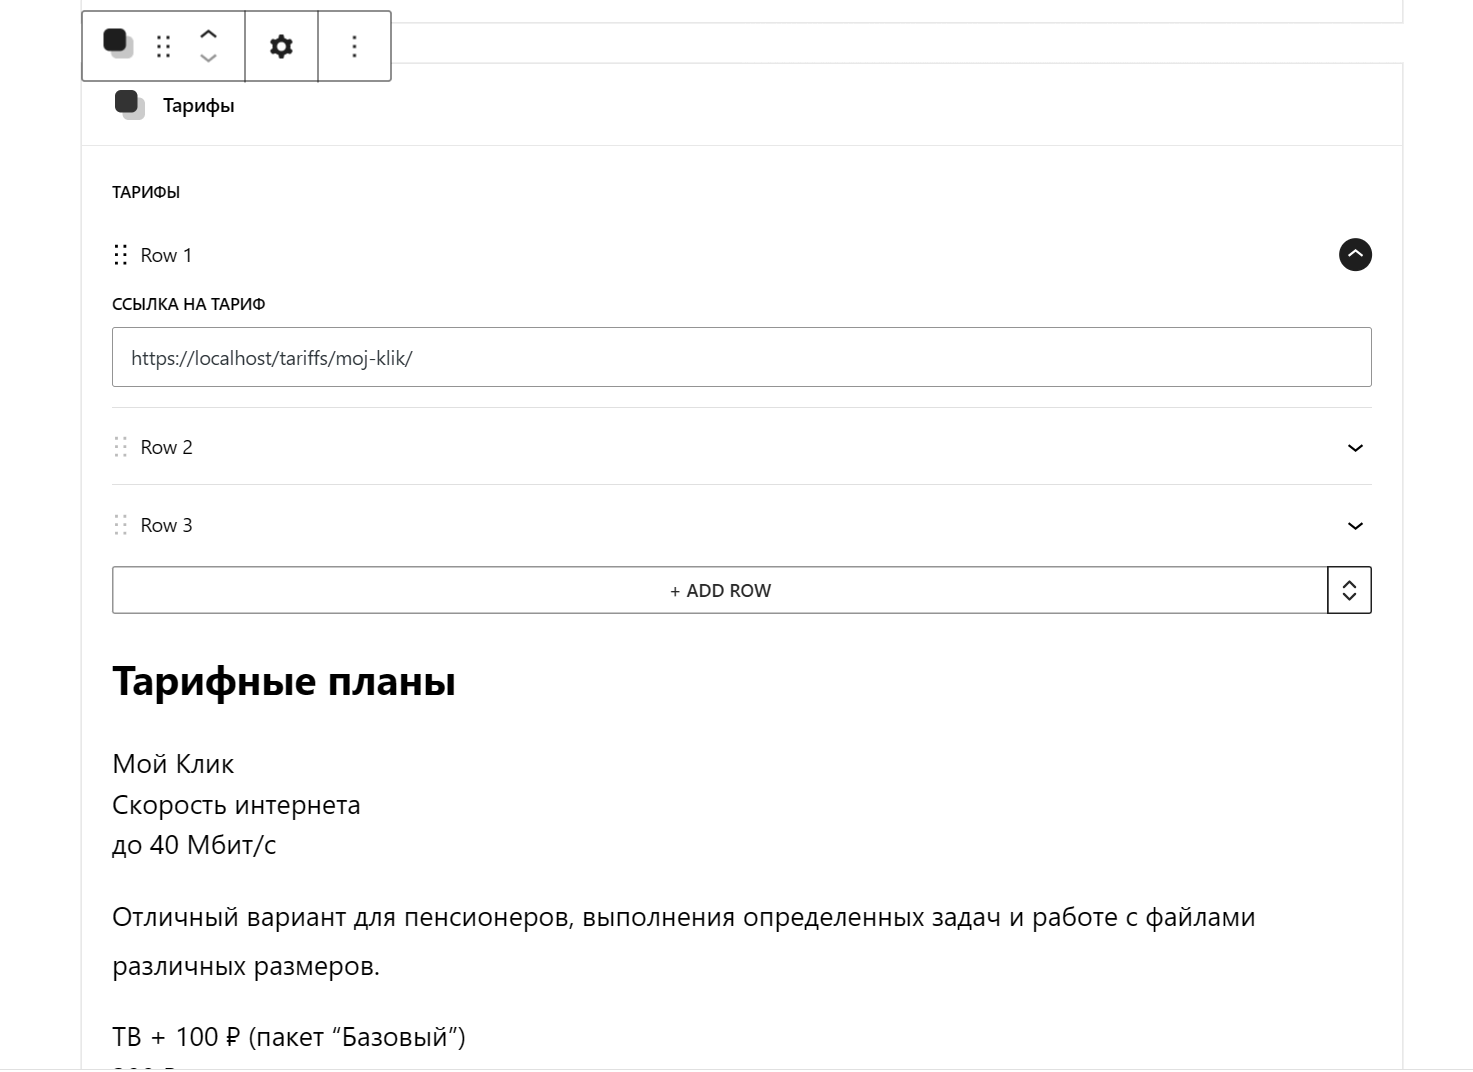
Task: Click the ССЫЛКА НА ТАРИФ field label
Action: pos(189,304)
